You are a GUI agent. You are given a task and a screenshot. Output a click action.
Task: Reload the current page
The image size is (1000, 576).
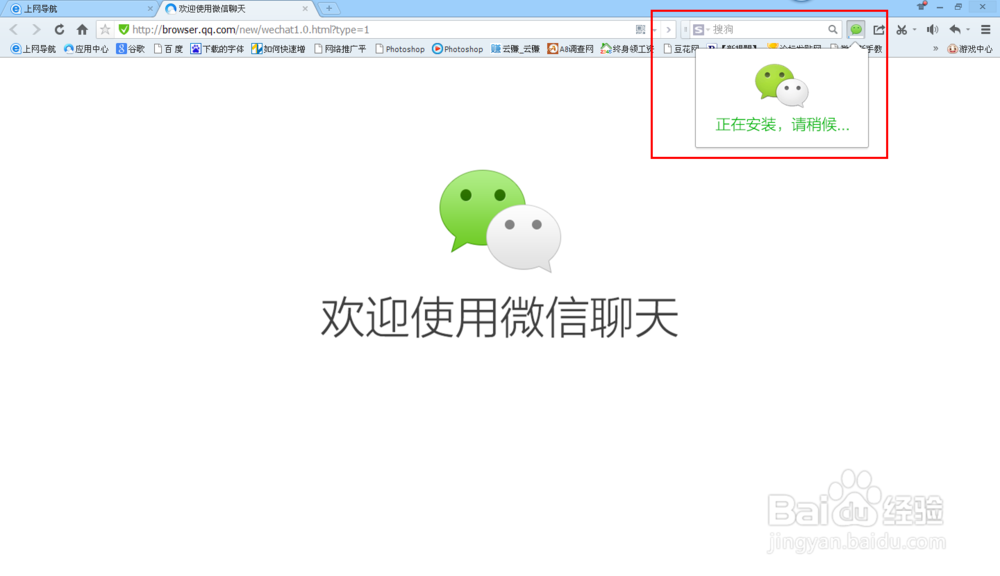pos(59,29)
